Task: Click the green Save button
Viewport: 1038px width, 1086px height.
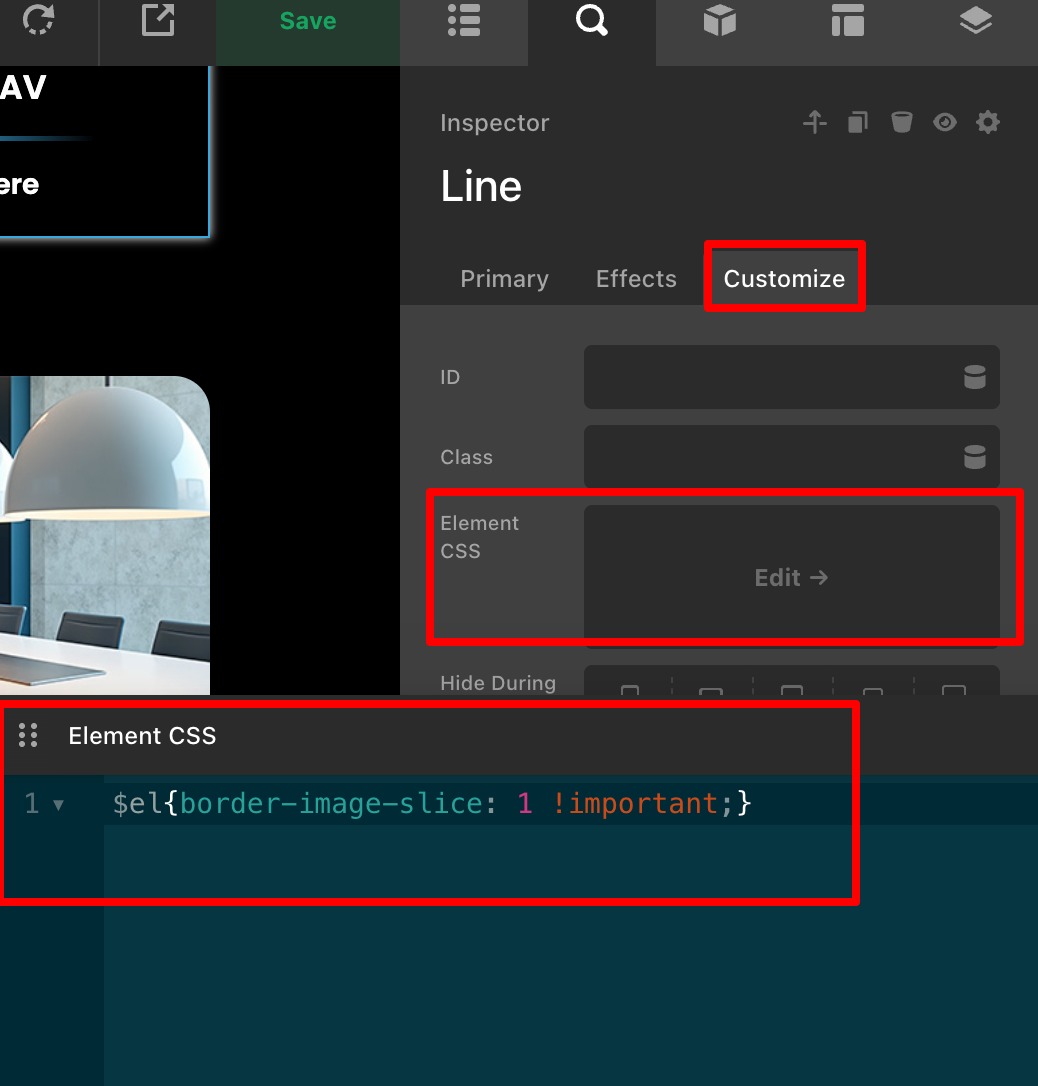Action: pyautogui.click(x=307, y=22)
